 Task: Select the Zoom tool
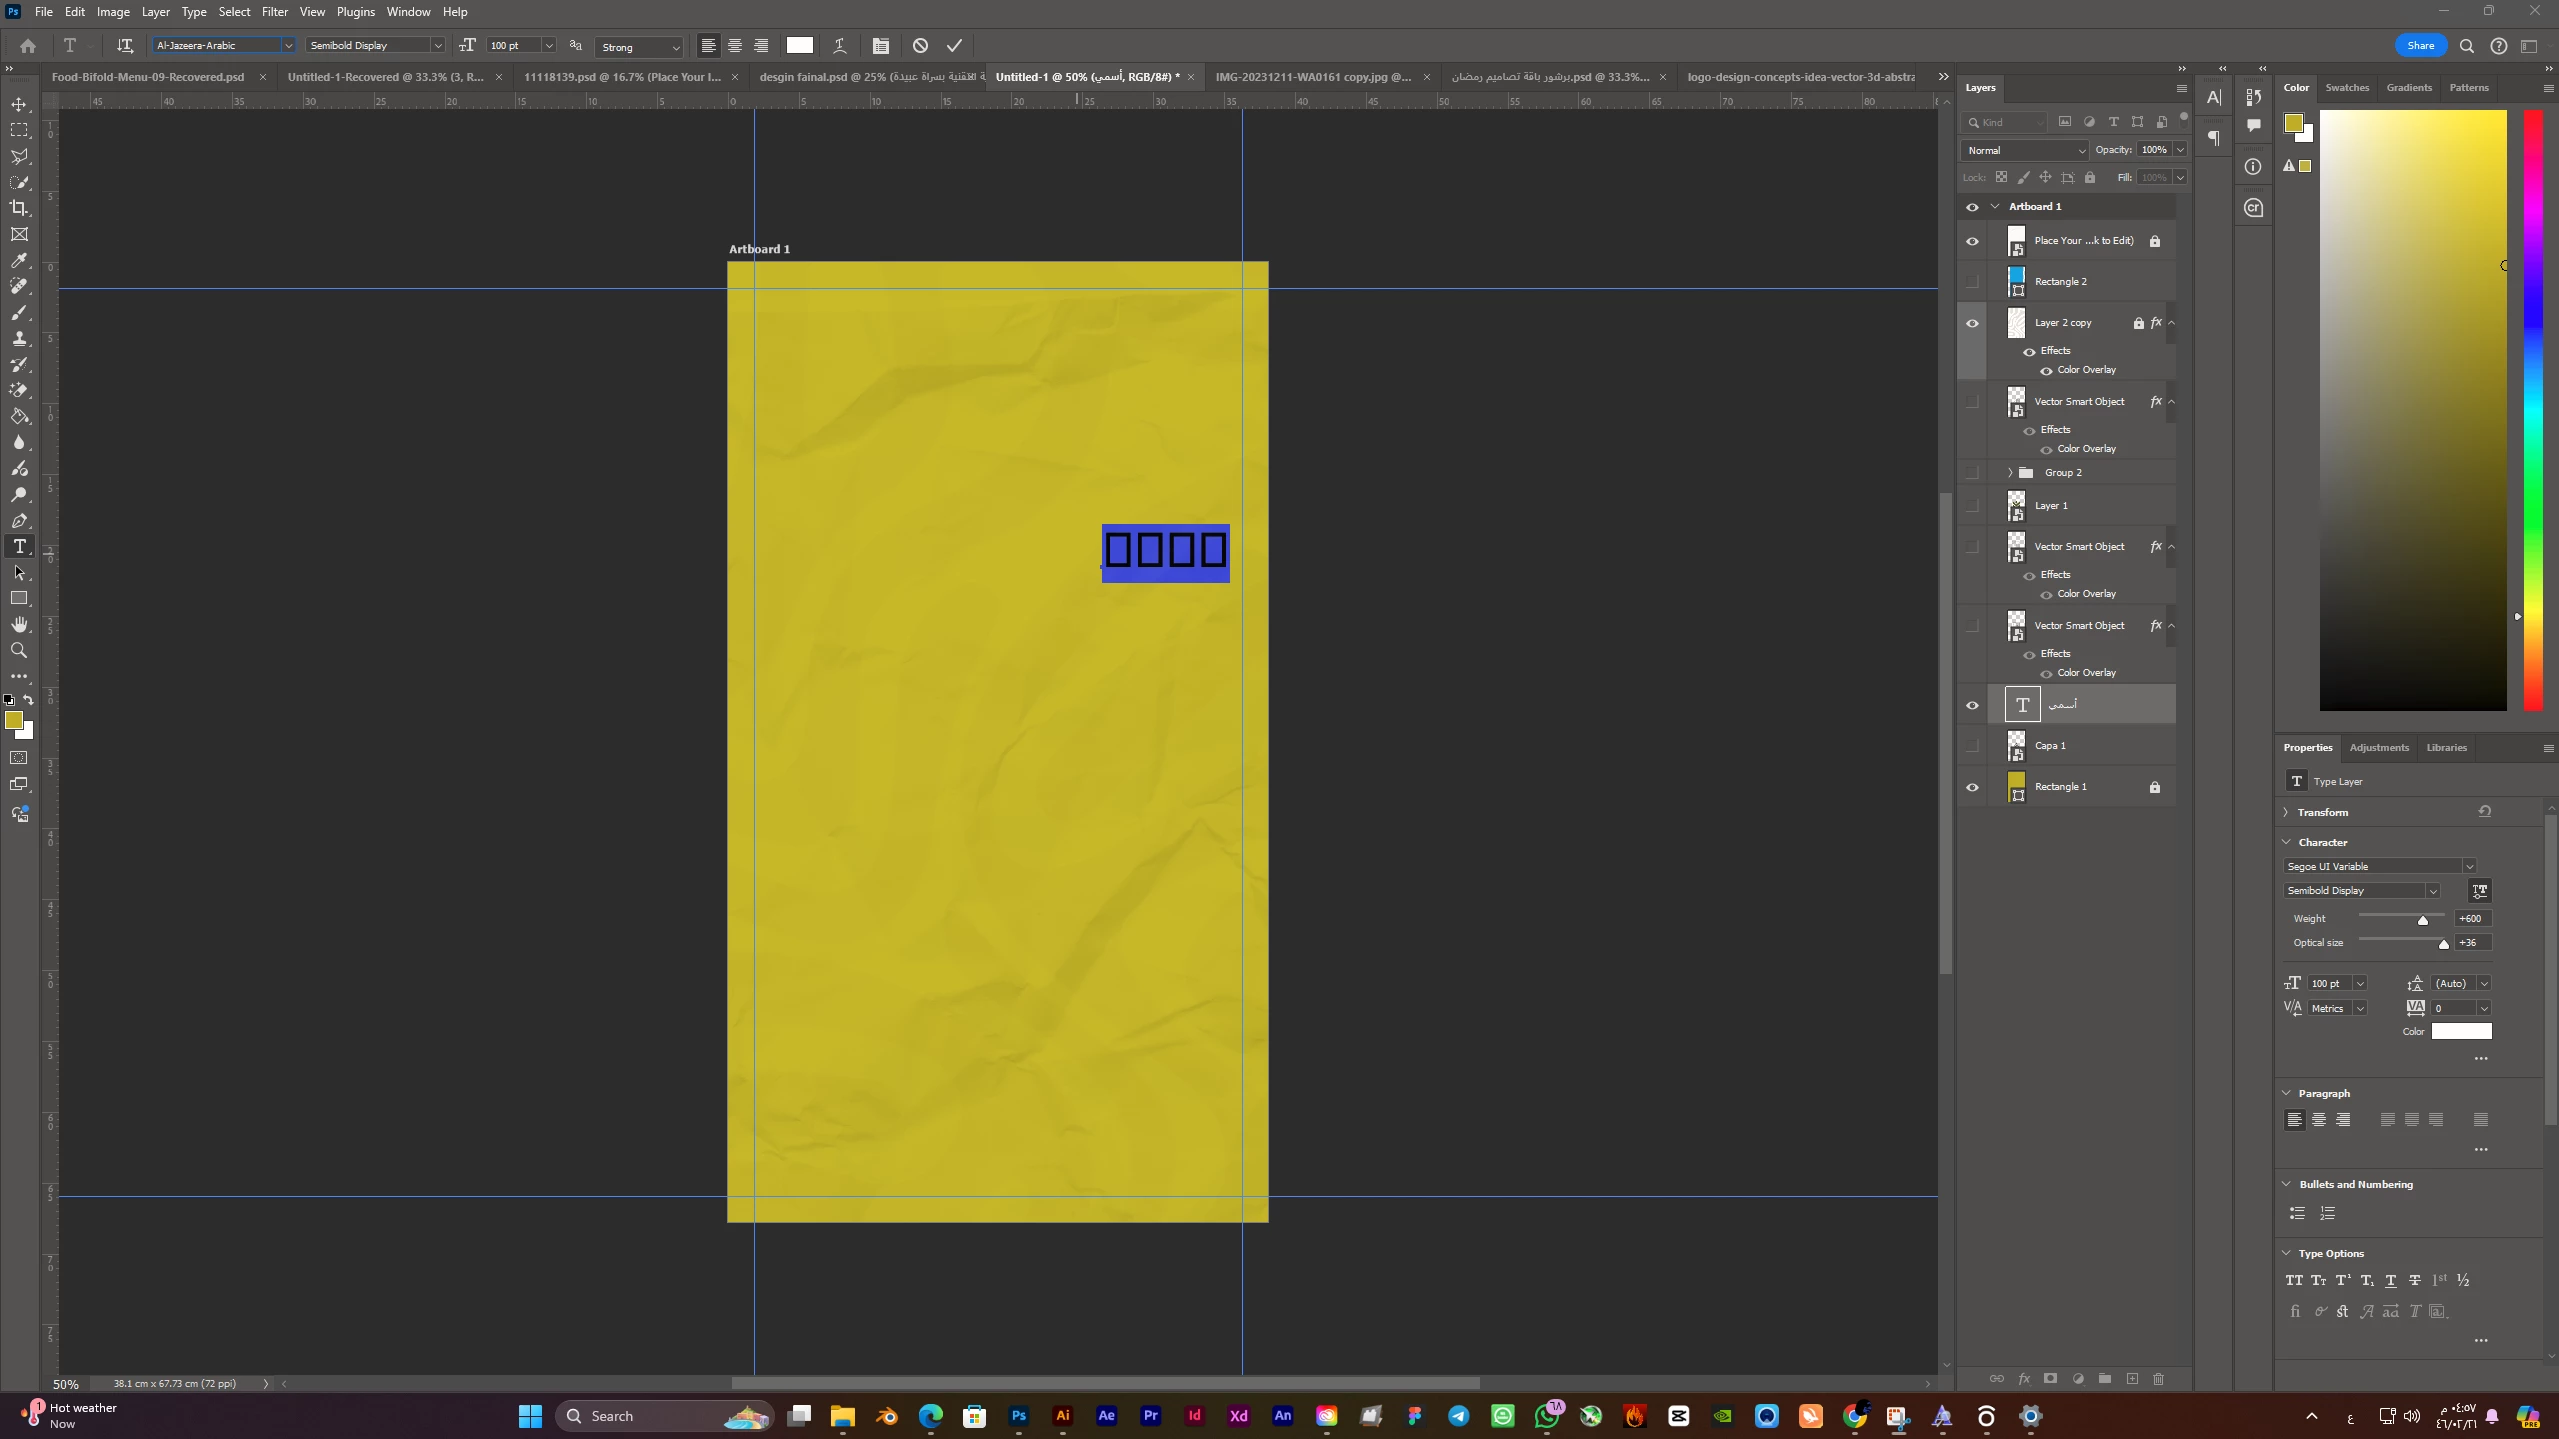[19, 651]
